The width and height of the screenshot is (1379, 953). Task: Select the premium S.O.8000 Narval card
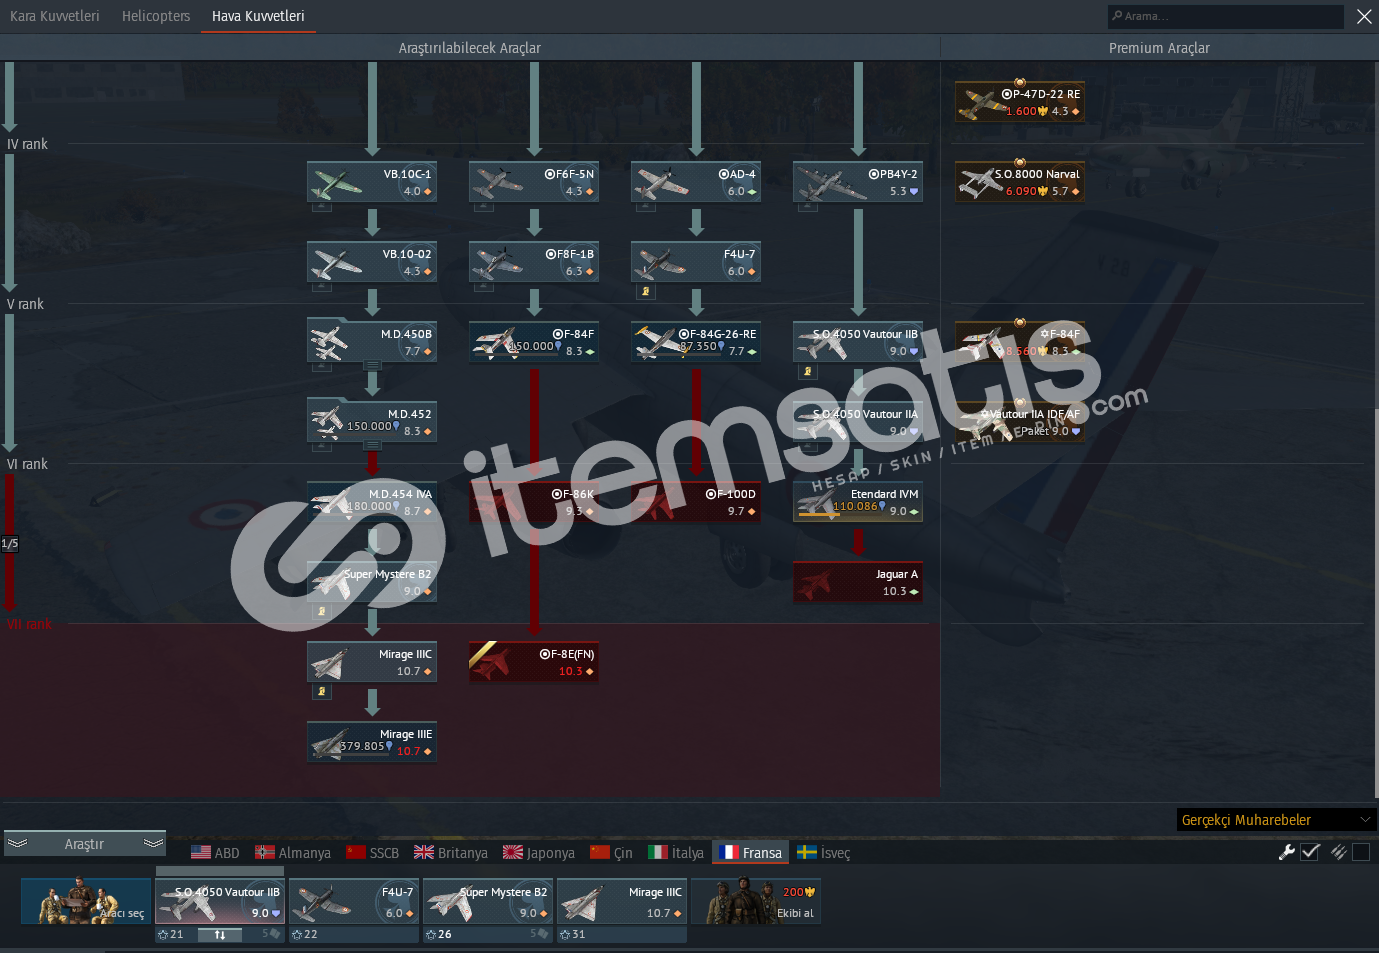pyautogui.click(x=1020, y=182)
